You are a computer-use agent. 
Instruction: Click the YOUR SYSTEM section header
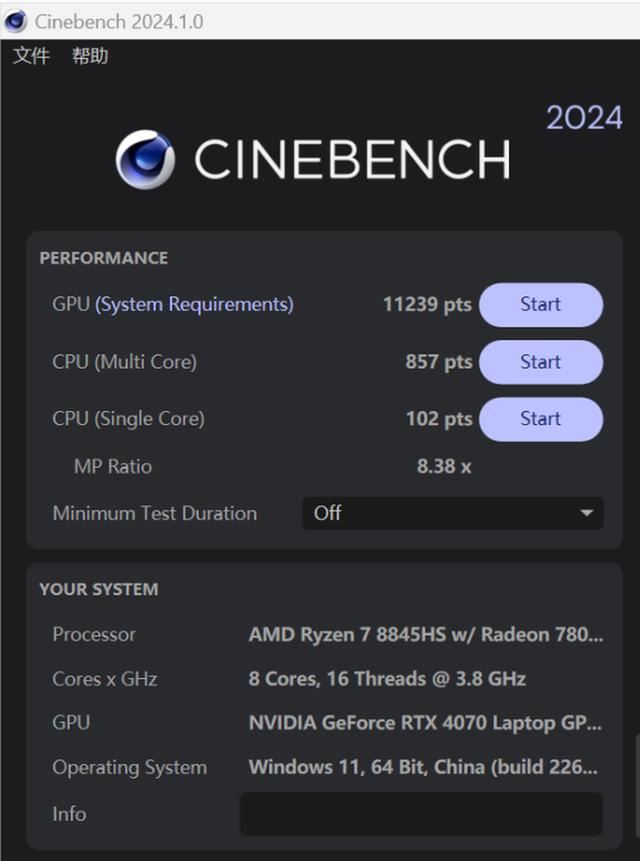point(96,590)
